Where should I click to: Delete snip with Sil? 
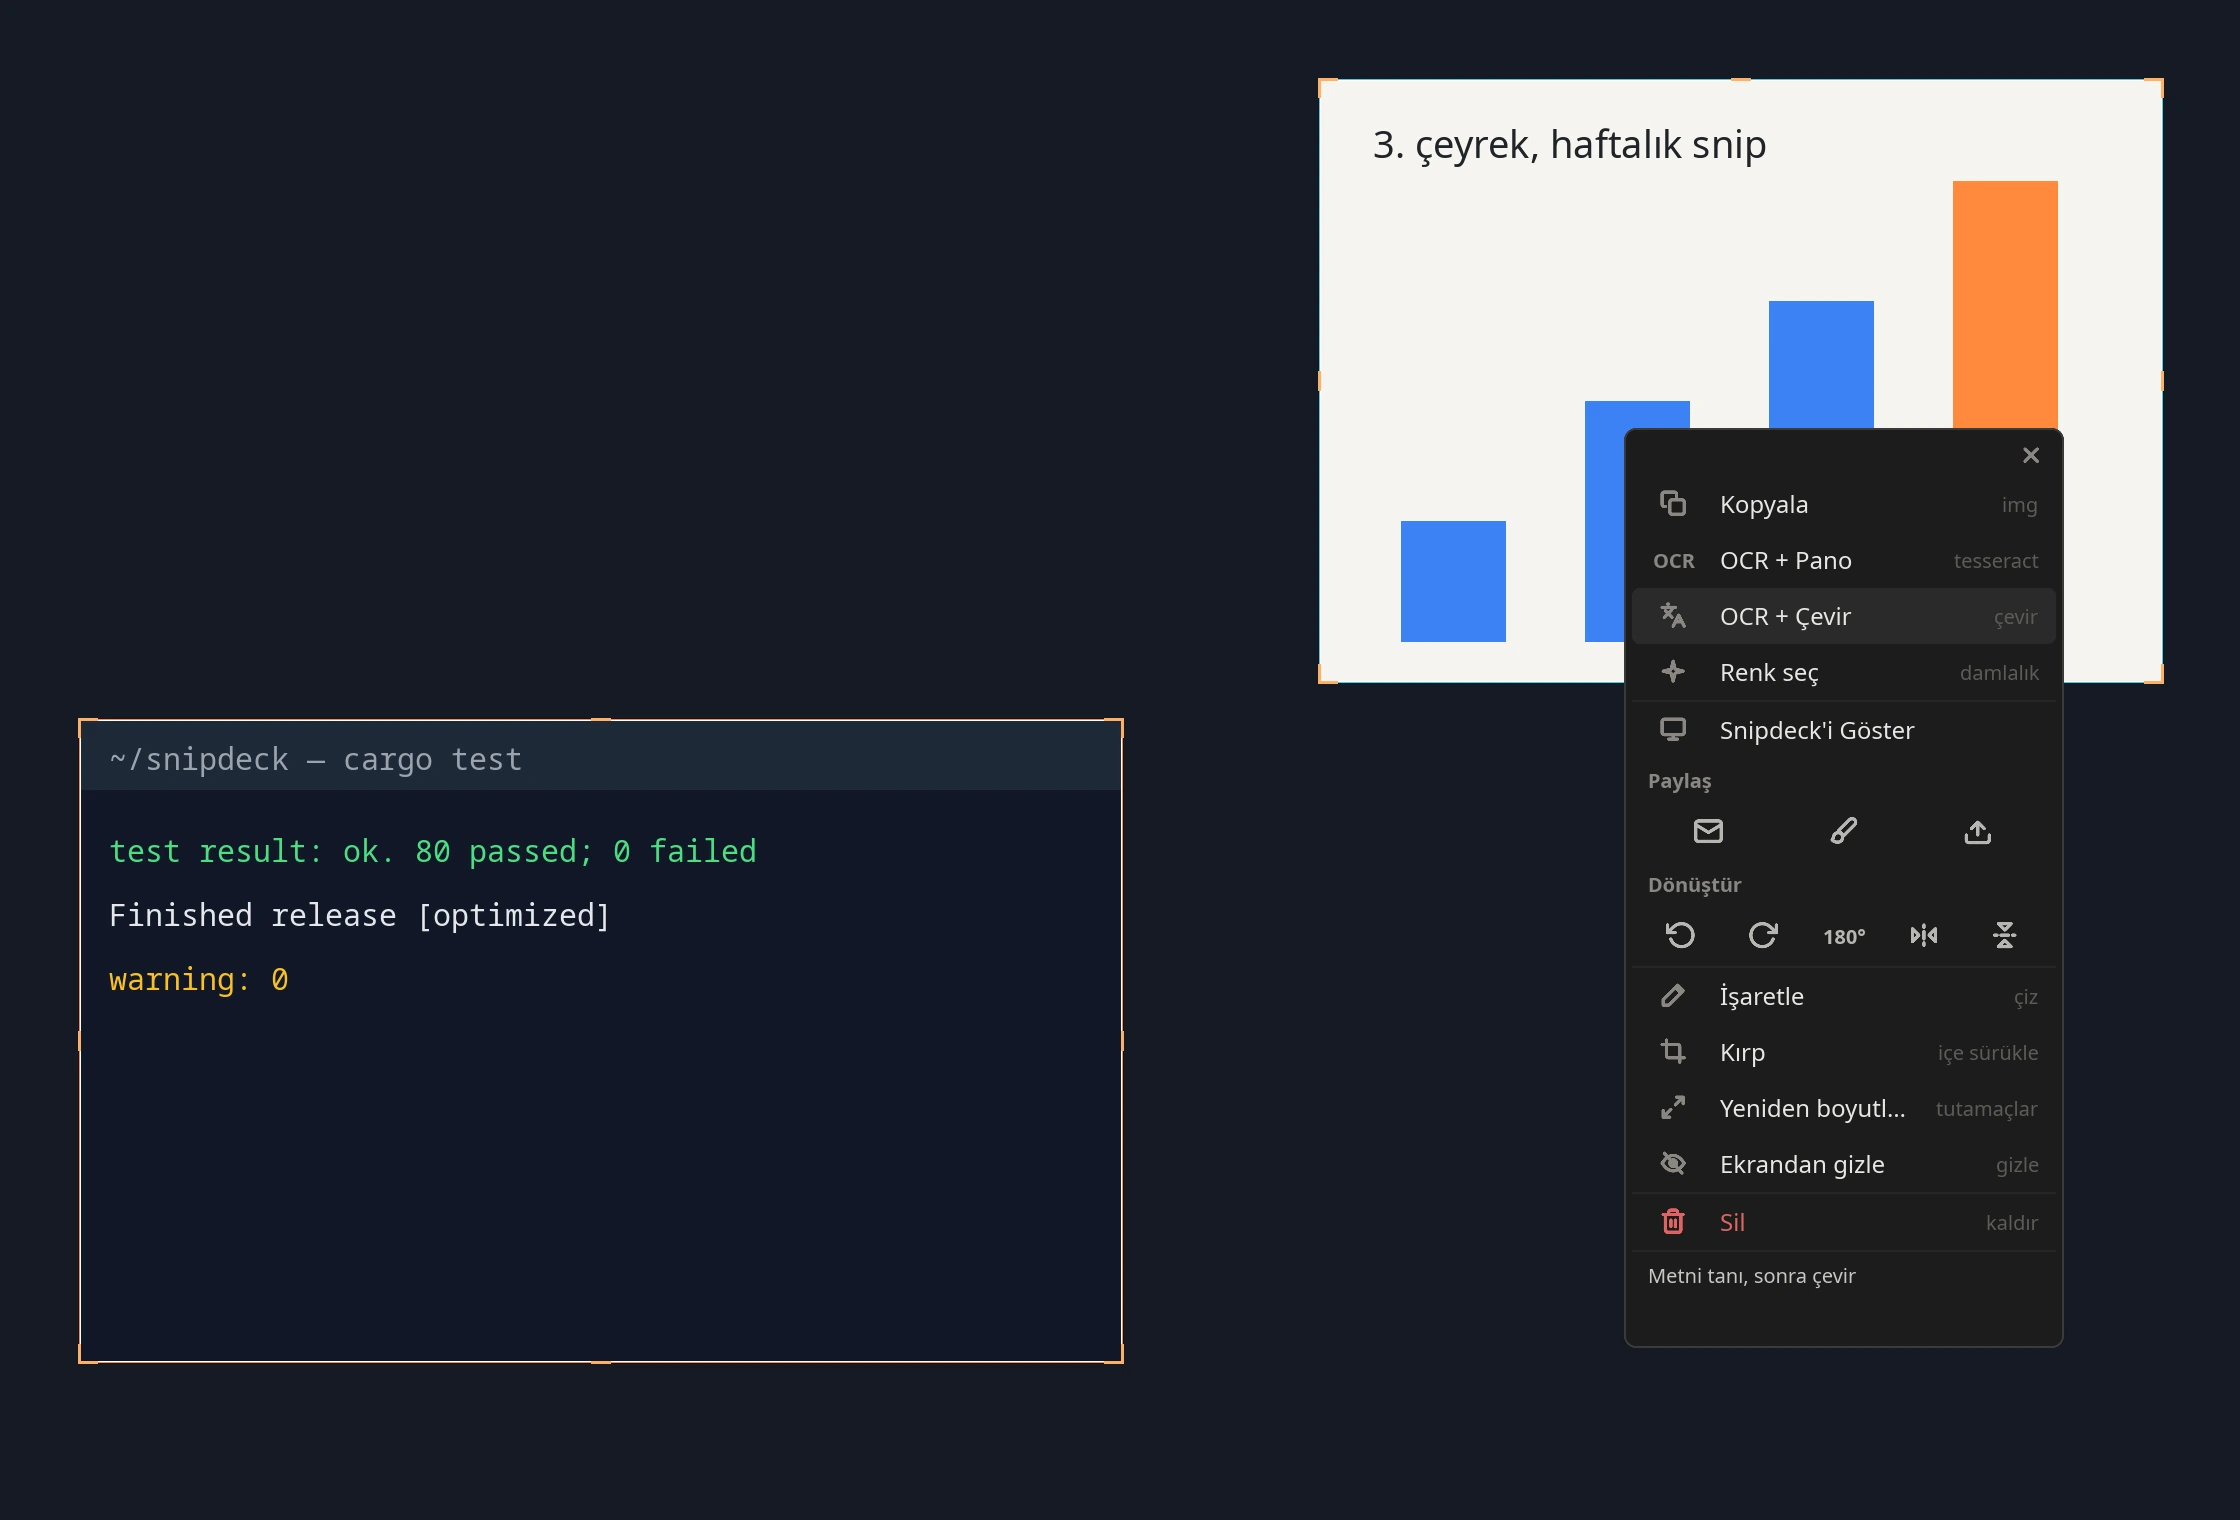point(1843,1222)
